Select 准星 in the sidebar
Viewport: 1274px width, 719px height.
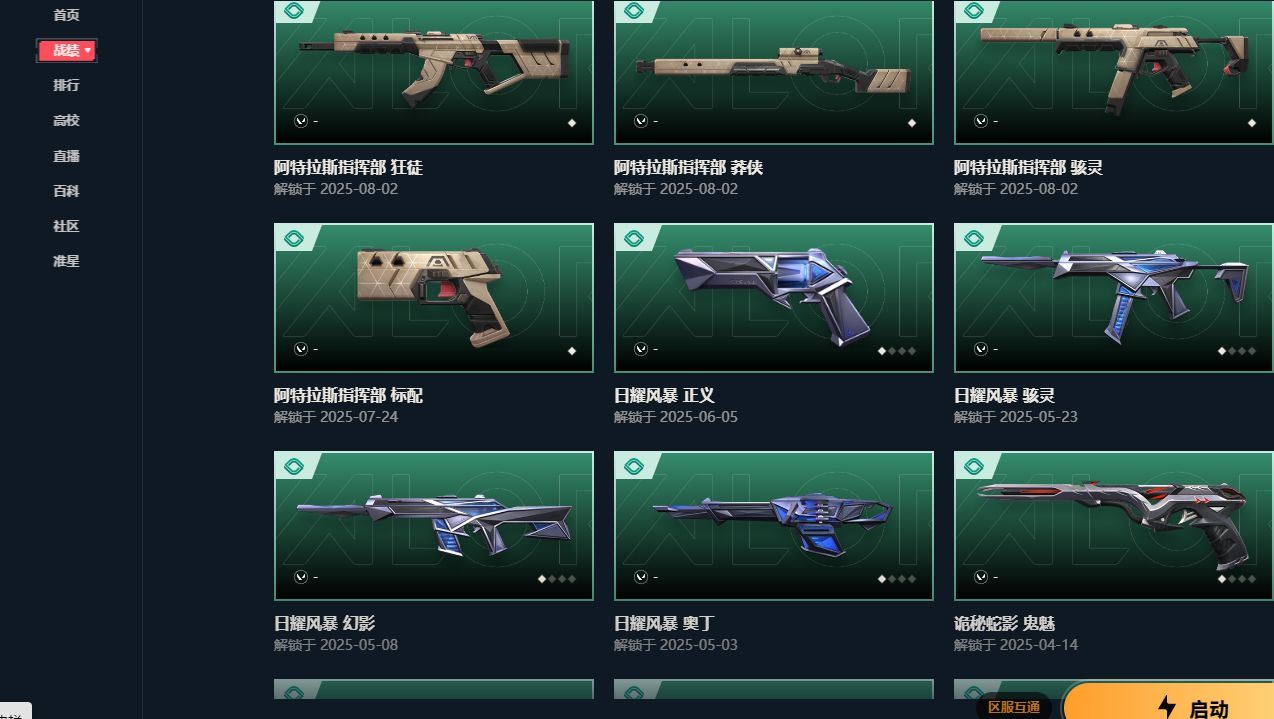pyautogui.click(x=66, y=261)
